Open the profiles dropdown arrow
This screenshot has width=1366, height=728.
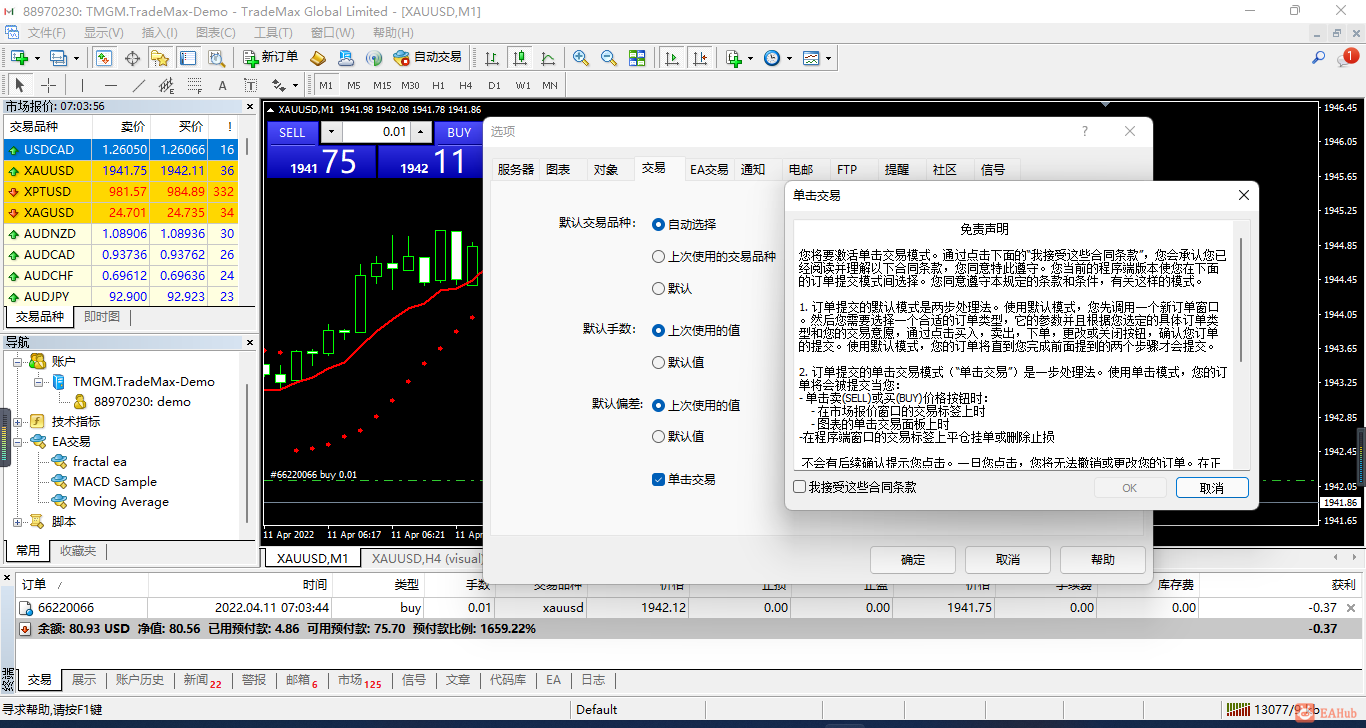point(77,58)
